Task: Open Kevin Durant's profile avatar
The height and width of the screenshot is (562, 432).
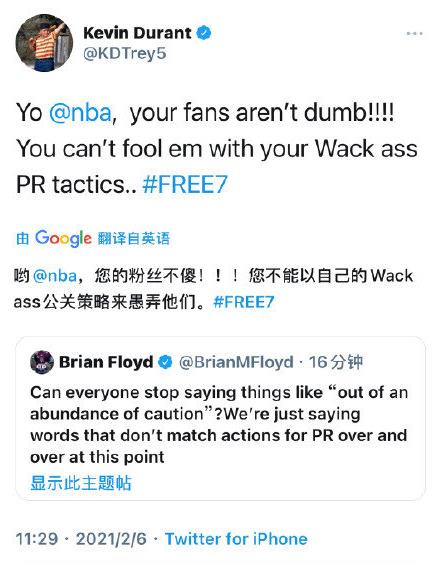Action: point(44,43)
